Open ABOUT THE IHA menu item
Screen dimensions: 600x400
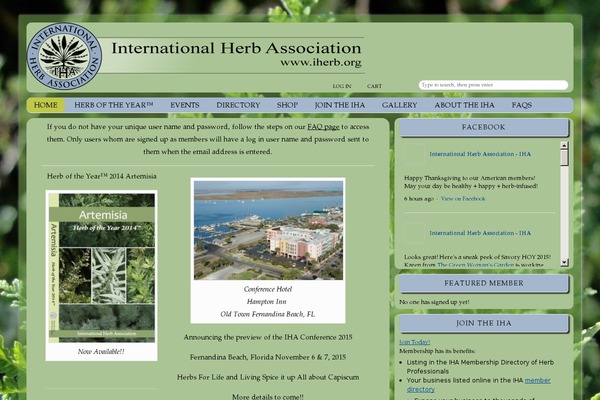tap(464, 105)
